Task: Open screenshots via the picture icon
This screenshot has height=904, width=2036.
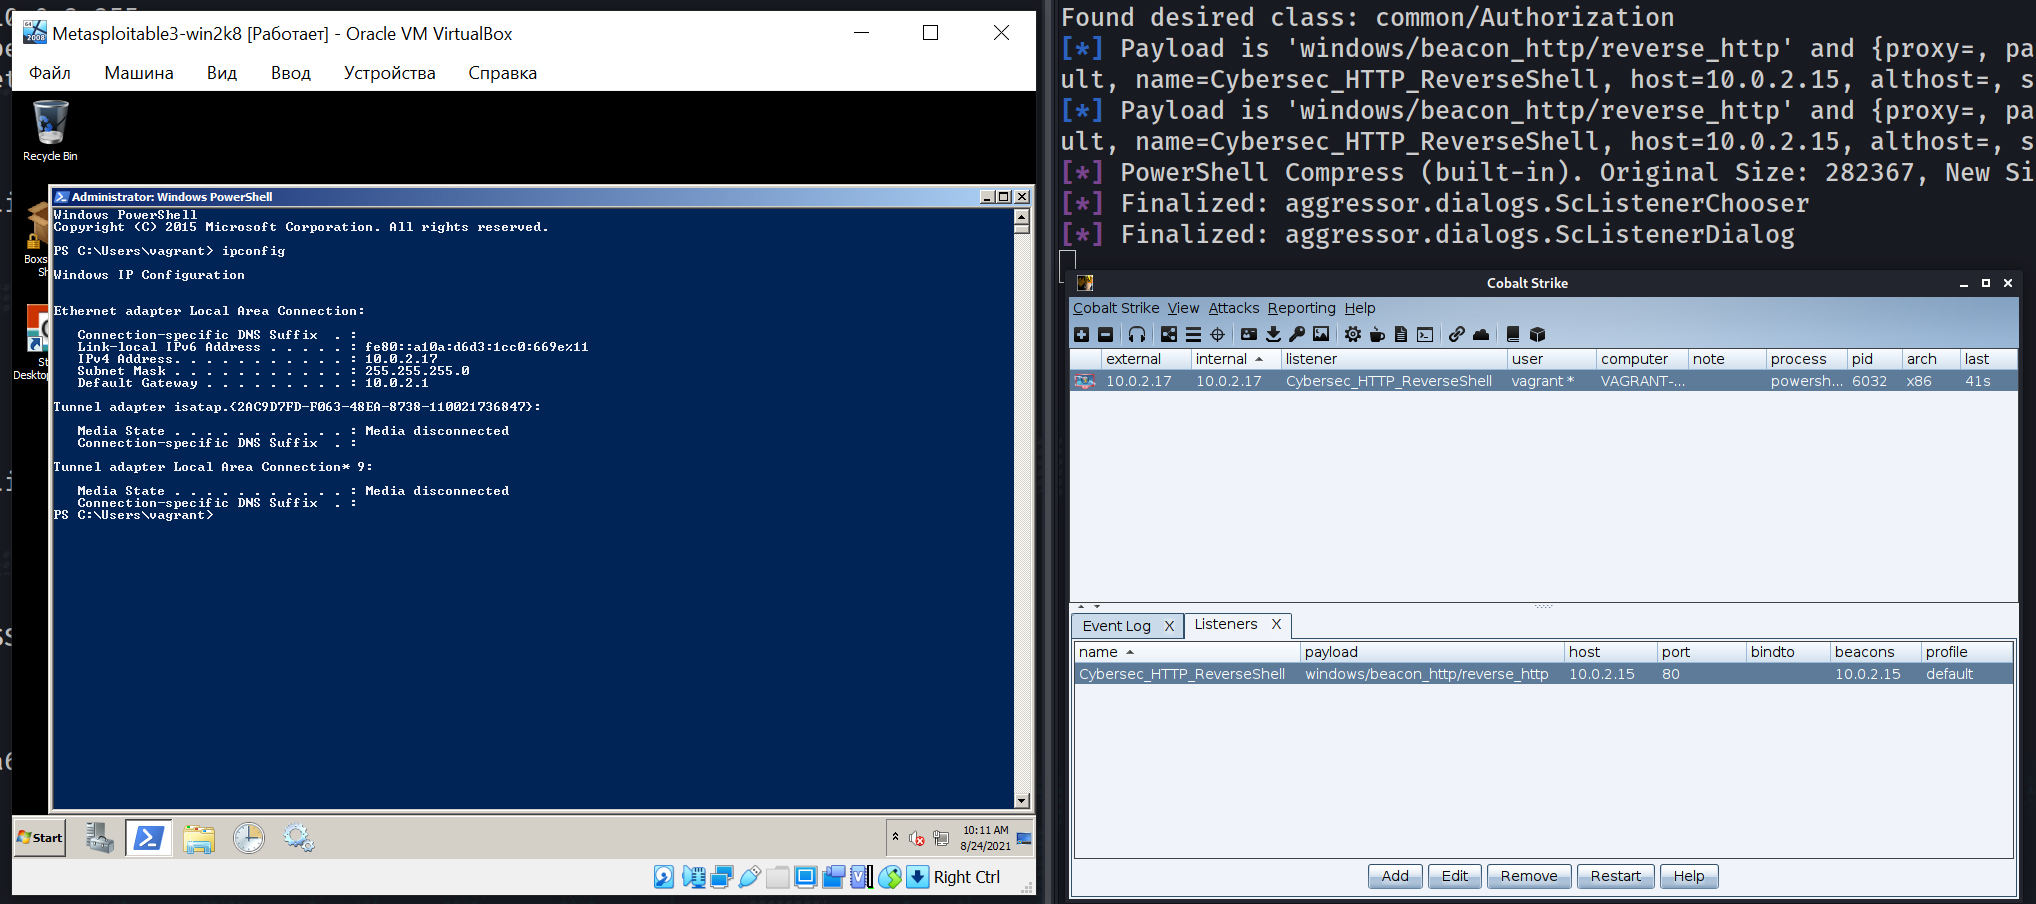Action: coord(1323,335)
